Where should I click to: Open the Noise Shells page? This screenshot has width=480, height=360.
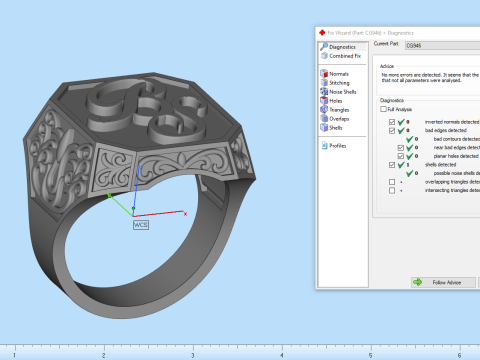[338, 92]
